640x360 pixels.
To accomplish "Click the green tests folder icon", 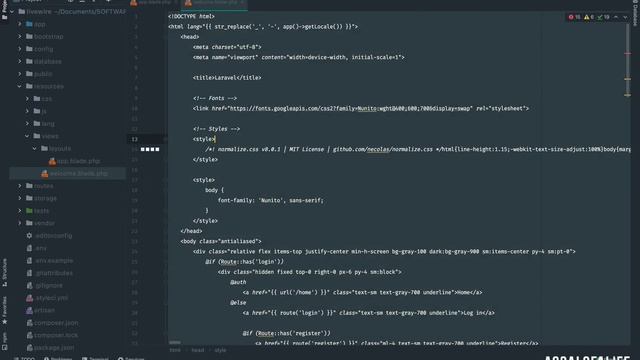I will click(29, 211).
